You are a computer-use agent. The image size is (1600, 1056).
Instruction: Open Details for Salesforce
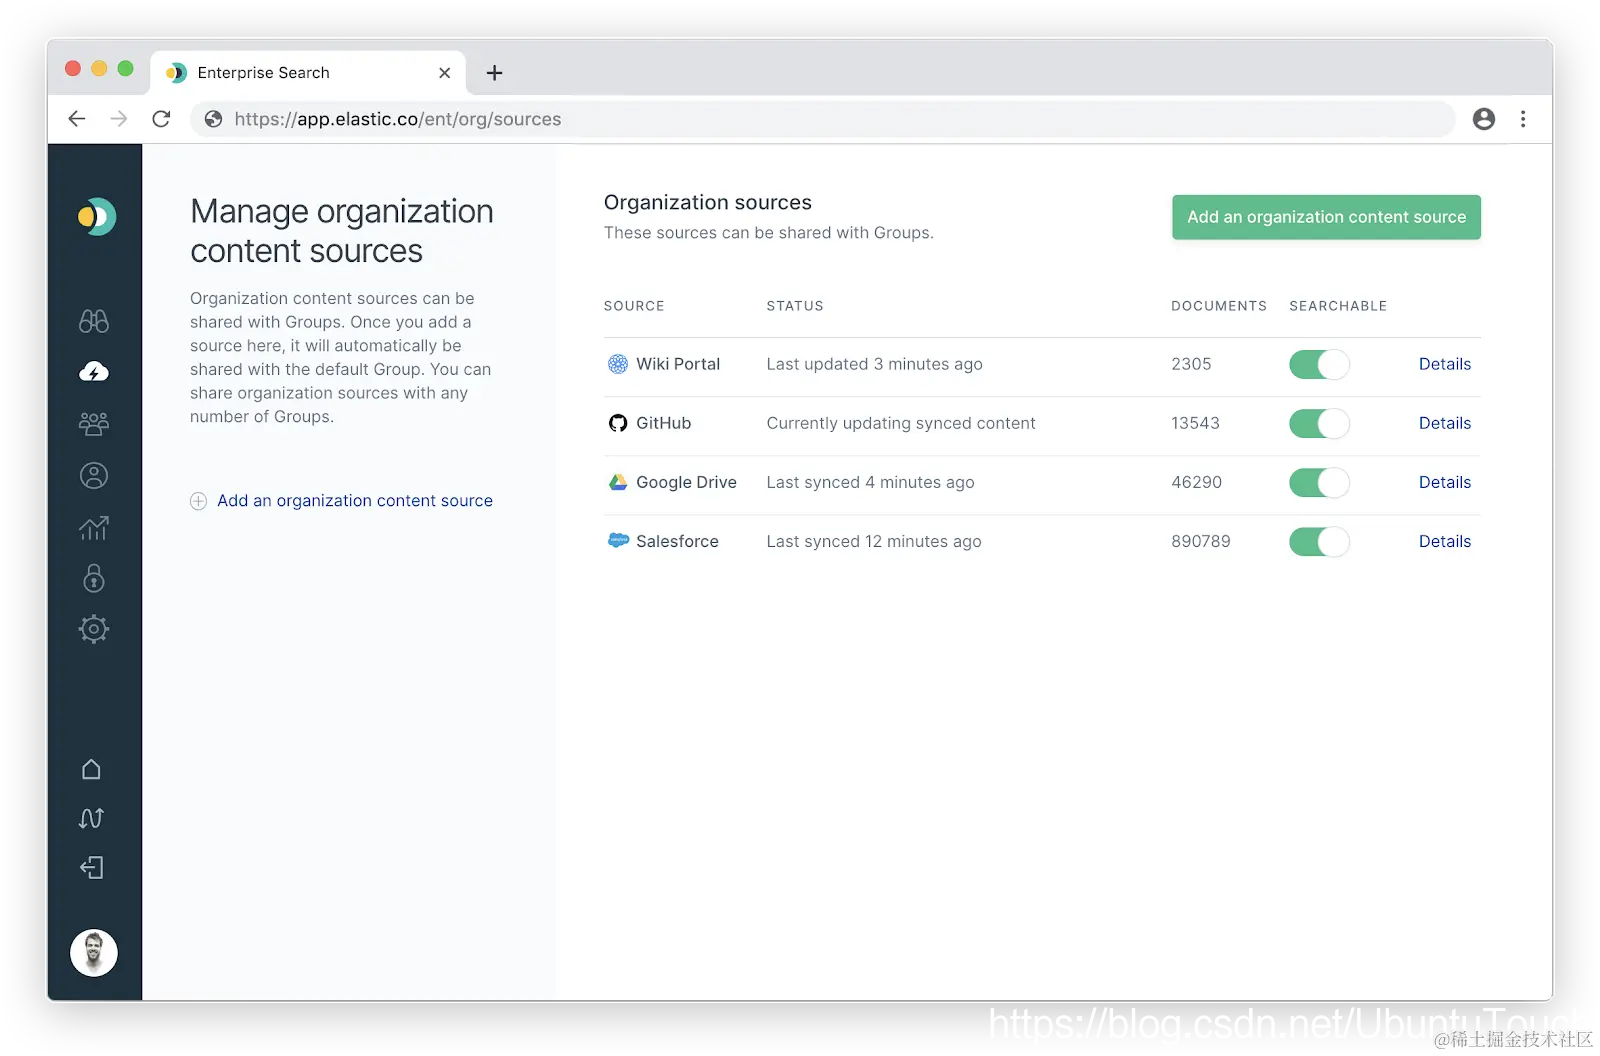1445,541
